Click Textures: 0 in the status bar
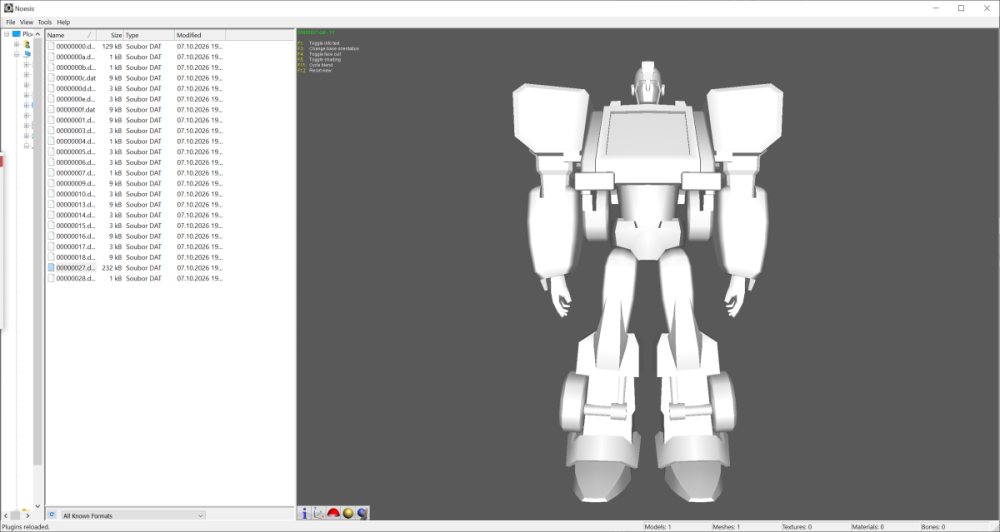The width and height of the screenshot is (1000, 532). click(x=797, y=527)
